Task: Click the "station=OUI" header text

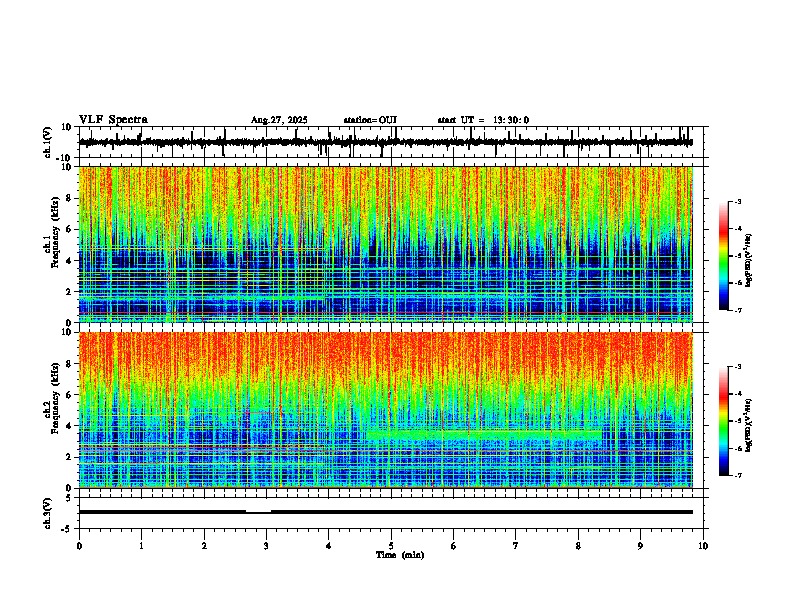Action: tap(370, 120)
